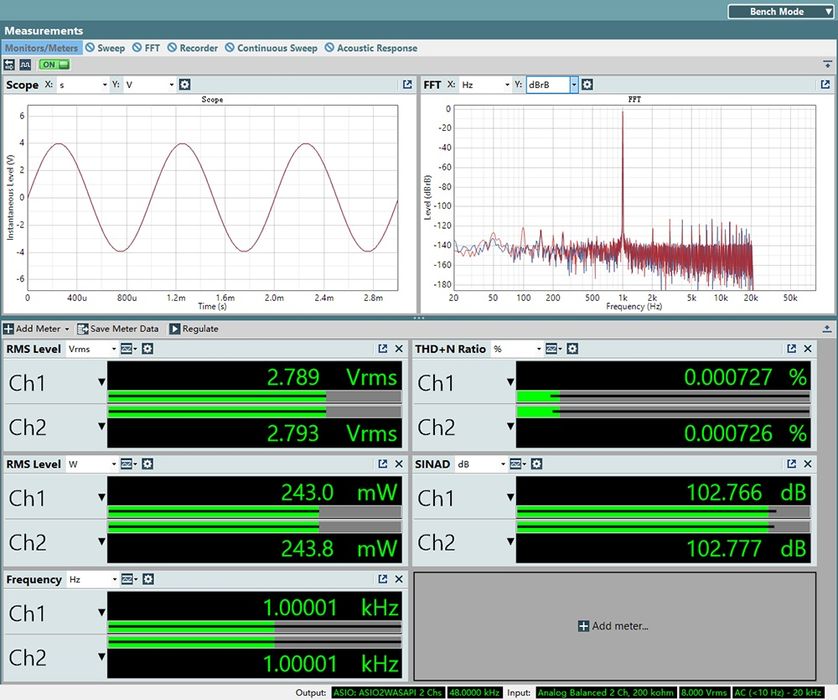Switch to Monitors/Meters tab
Image resolution: width=838 pixels, height=700 pixels.
click(x=42, y=48)
